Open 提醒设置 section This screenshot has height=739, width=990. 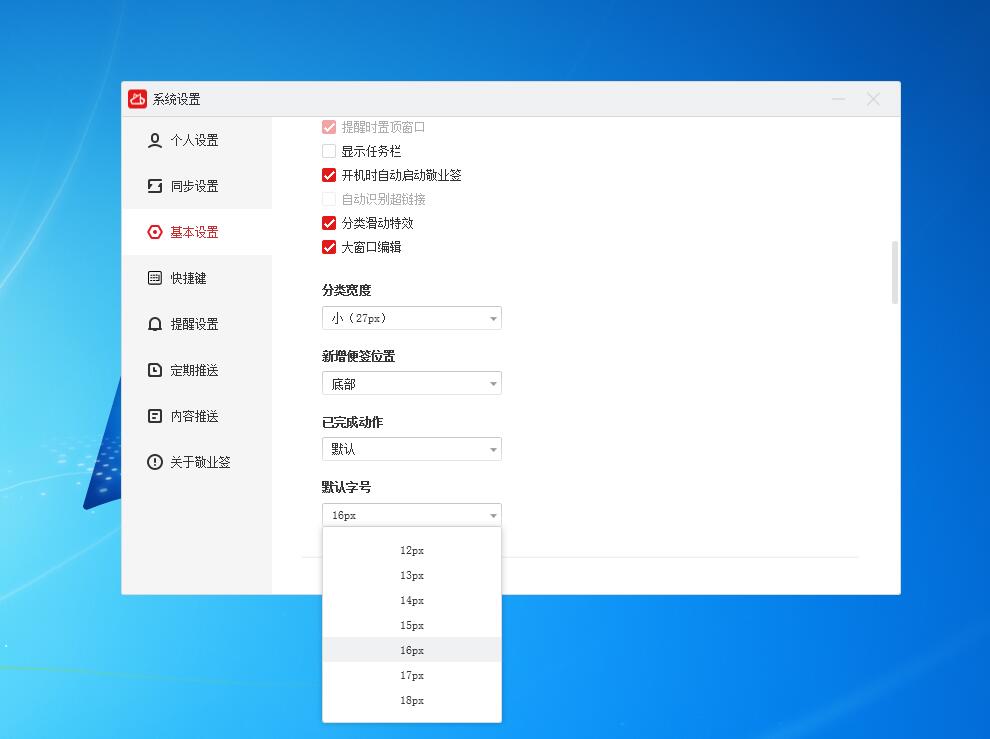coord(196,324)
